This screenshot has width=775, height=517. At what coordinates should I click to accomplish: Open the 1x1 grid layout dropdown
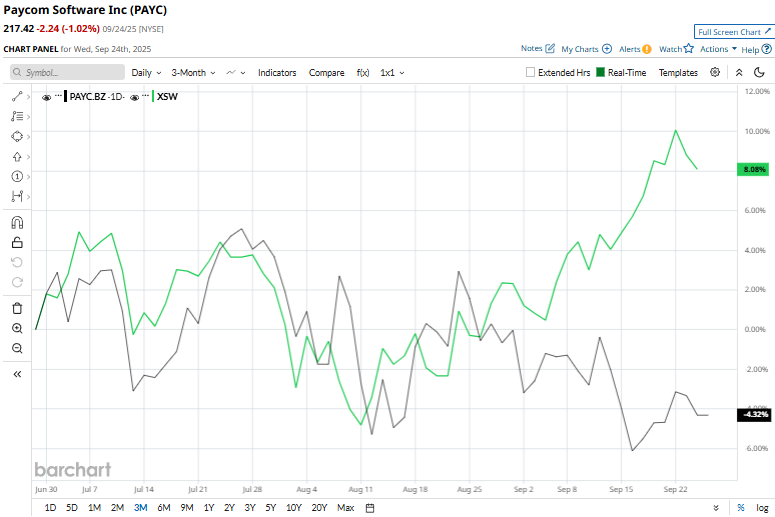coord(392,73)
